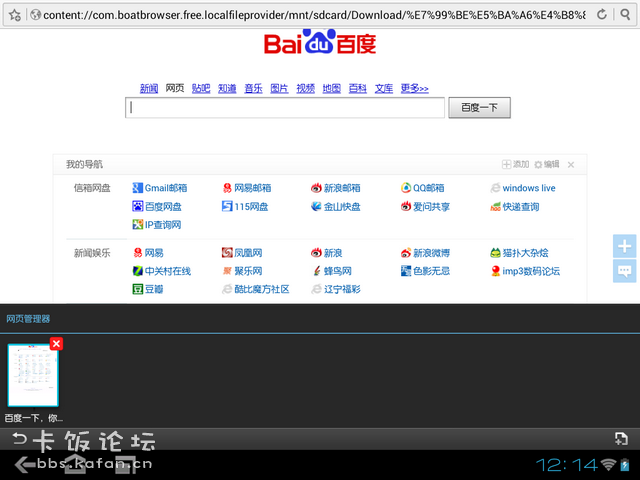The width and height of the screenshot is (640, 480).
Task: Open IP查询网 shortcut
Action: point(157,225)
